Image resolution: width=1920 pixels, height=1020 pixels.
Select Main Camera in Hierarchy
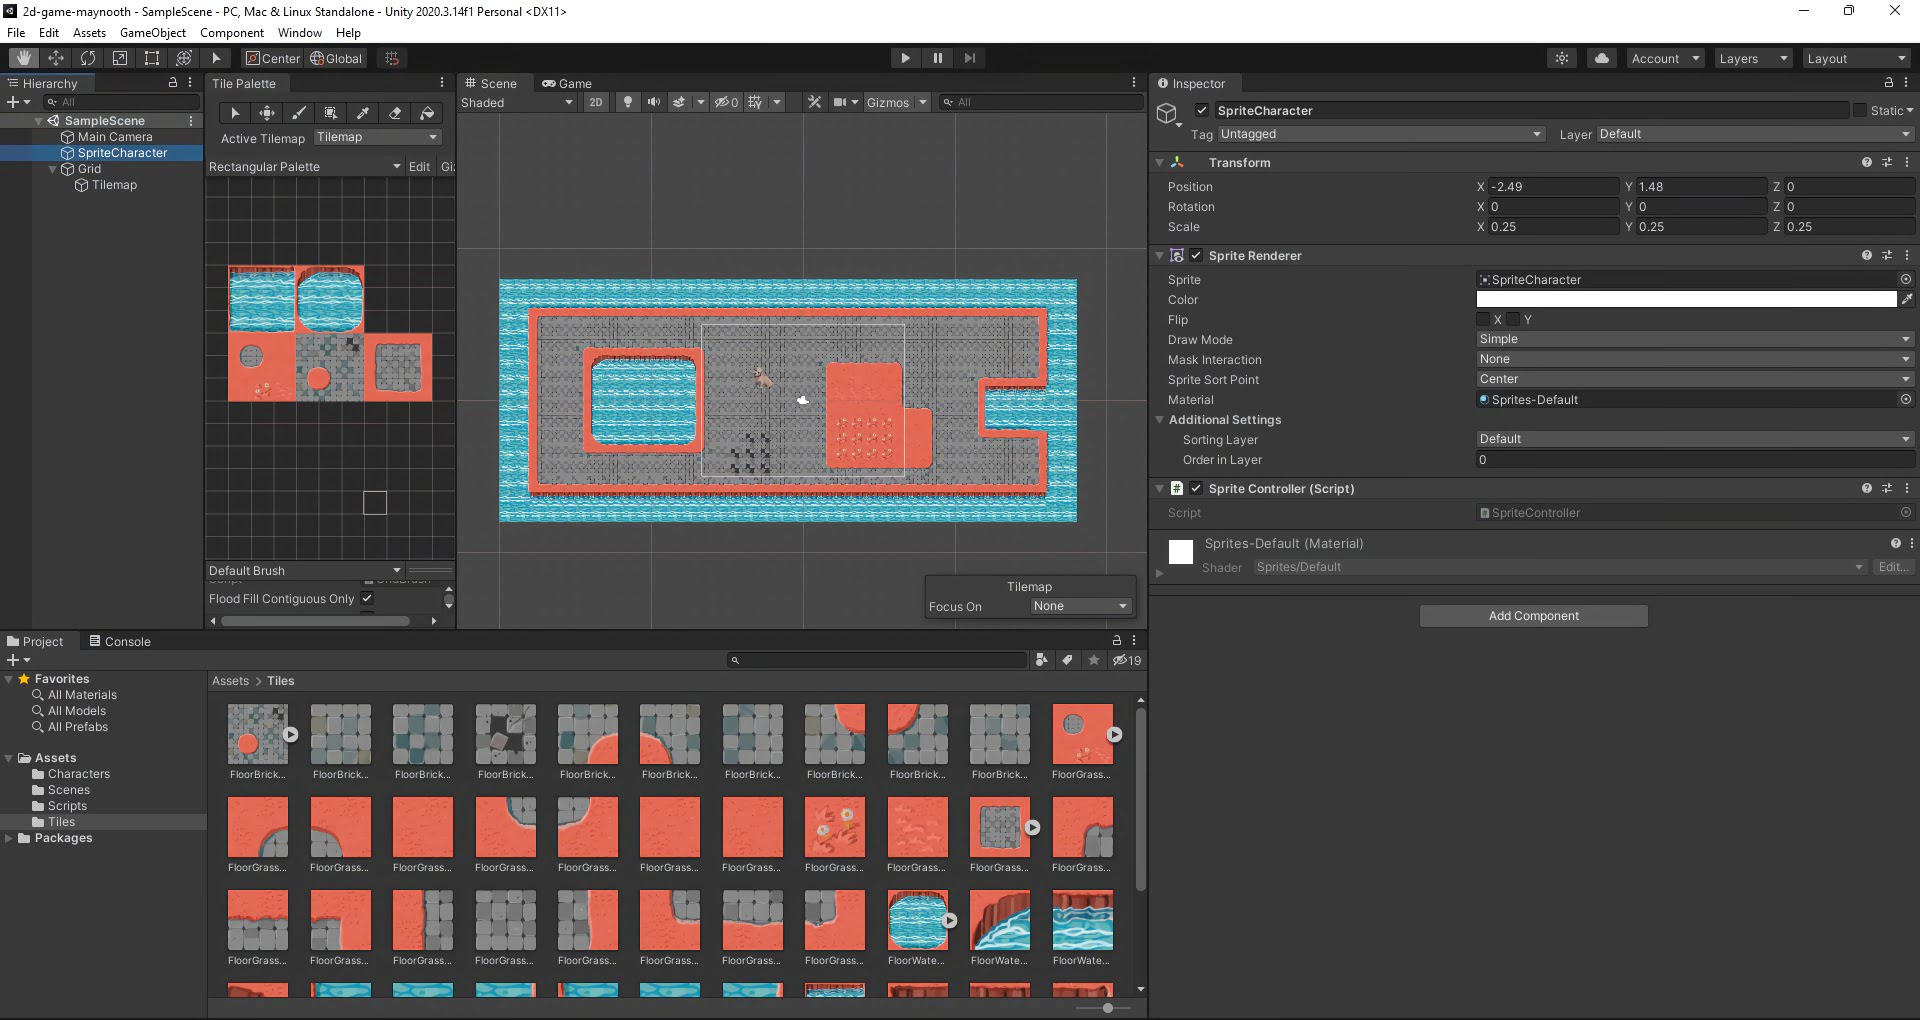point(115,137)
